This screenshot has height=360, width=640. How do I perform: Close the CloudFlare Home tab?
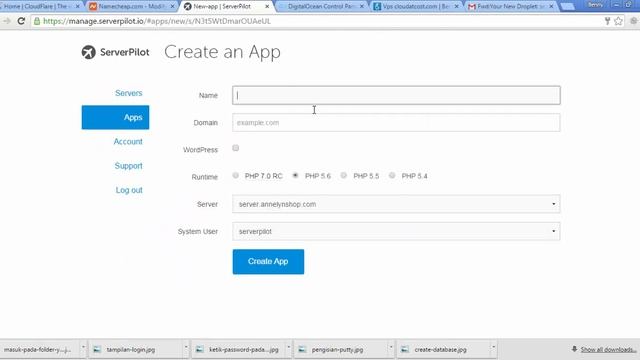pos(78,7)
